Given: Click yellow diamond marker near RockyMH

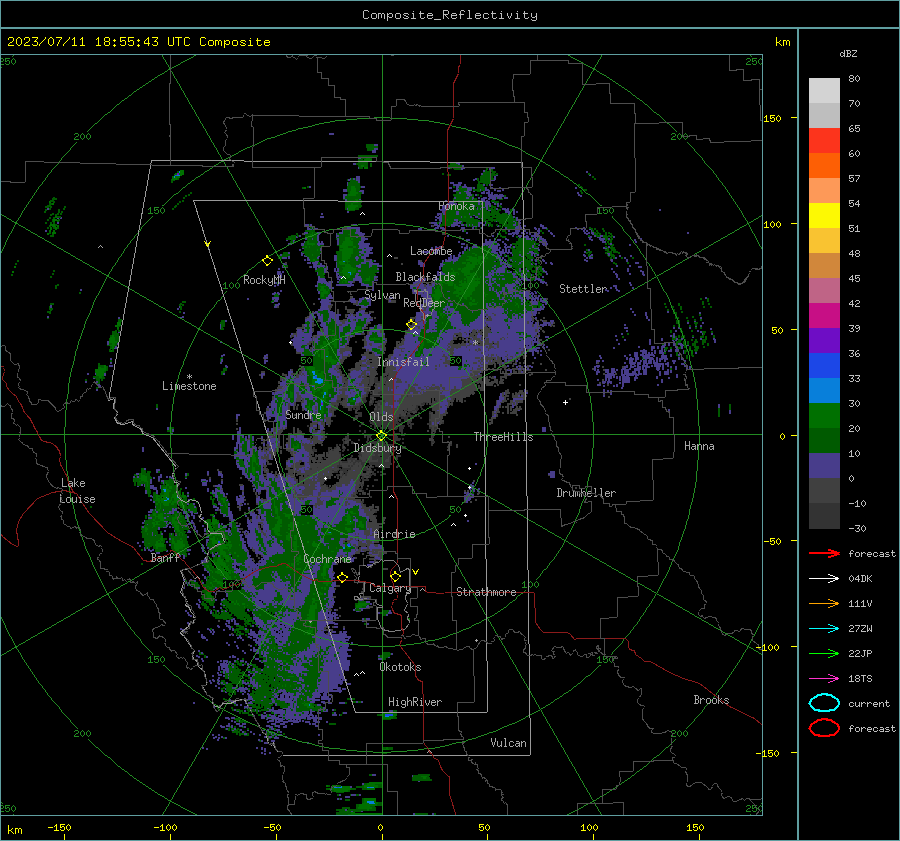Looking at the screenshot, I should pos(267,261).
